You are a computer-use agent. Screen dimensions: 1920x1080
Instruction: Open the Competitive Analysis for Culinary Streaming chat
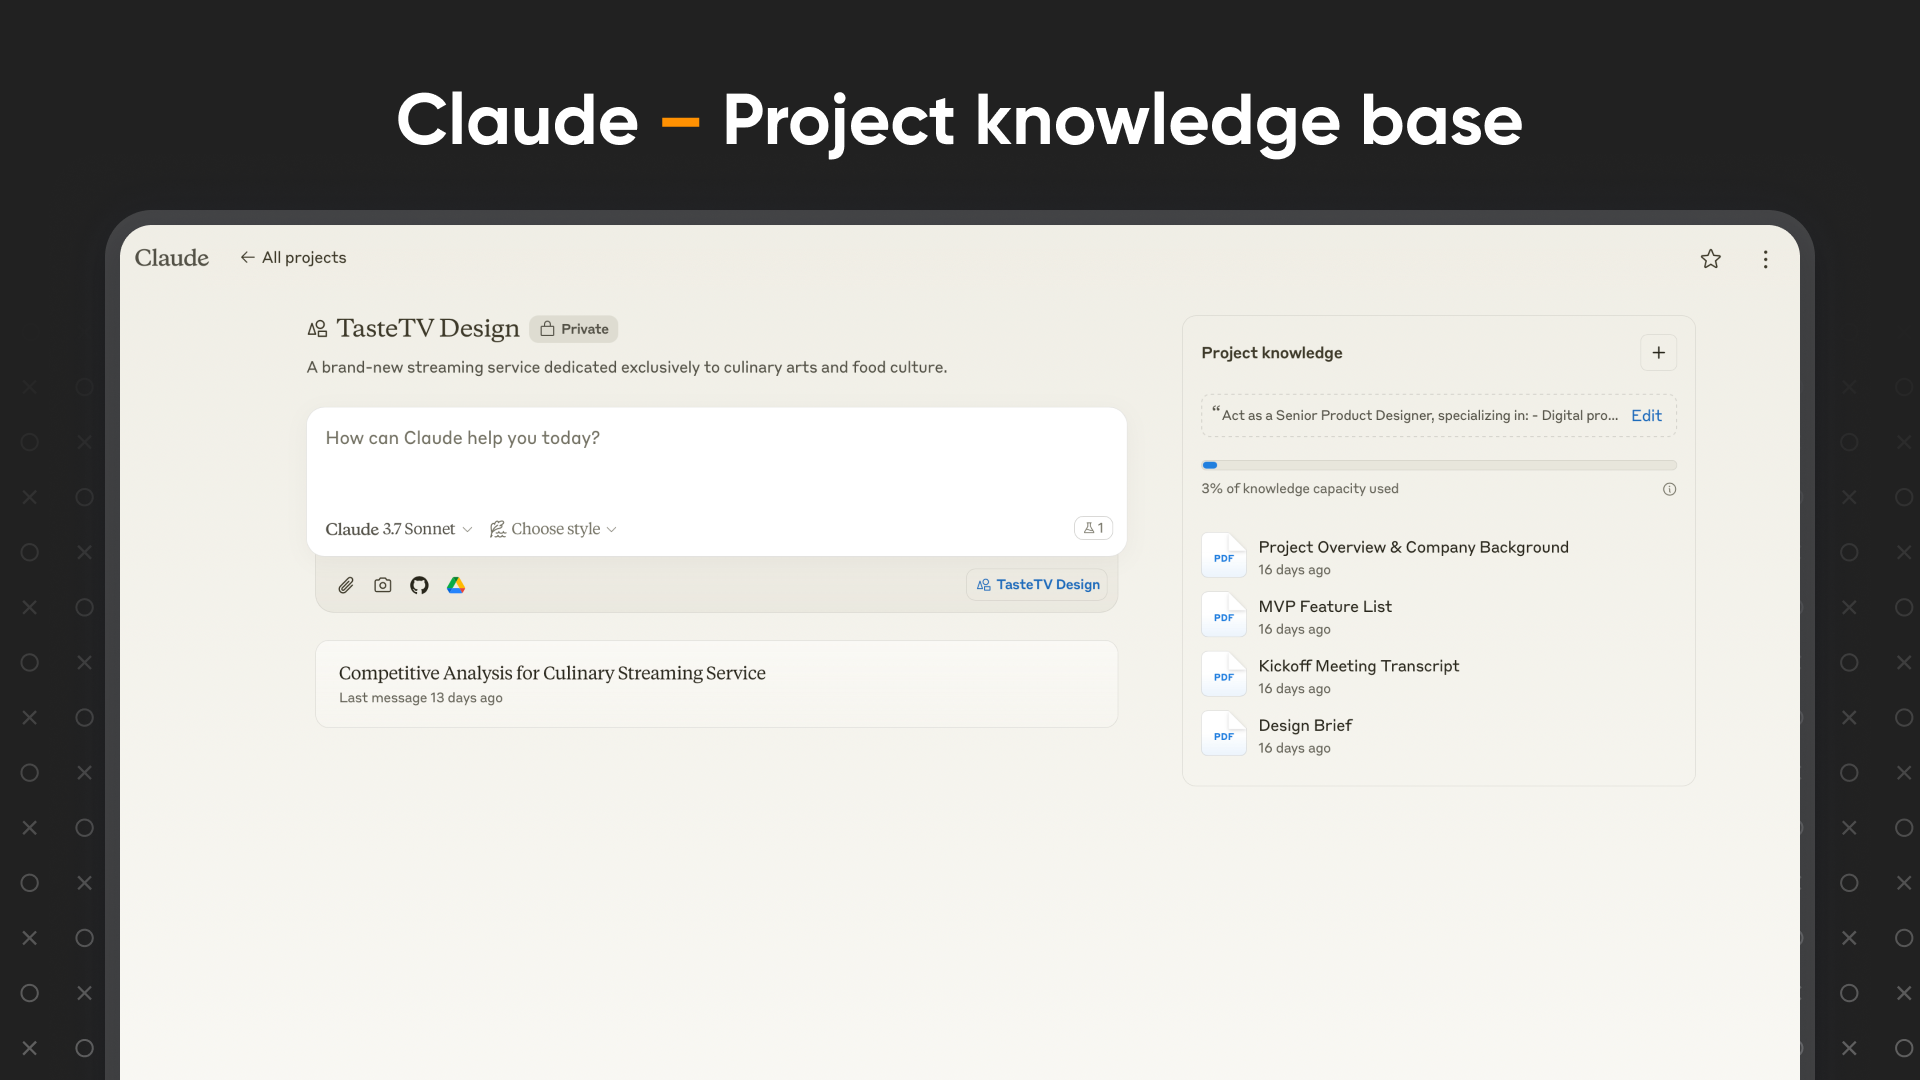(x=716, y=684)
